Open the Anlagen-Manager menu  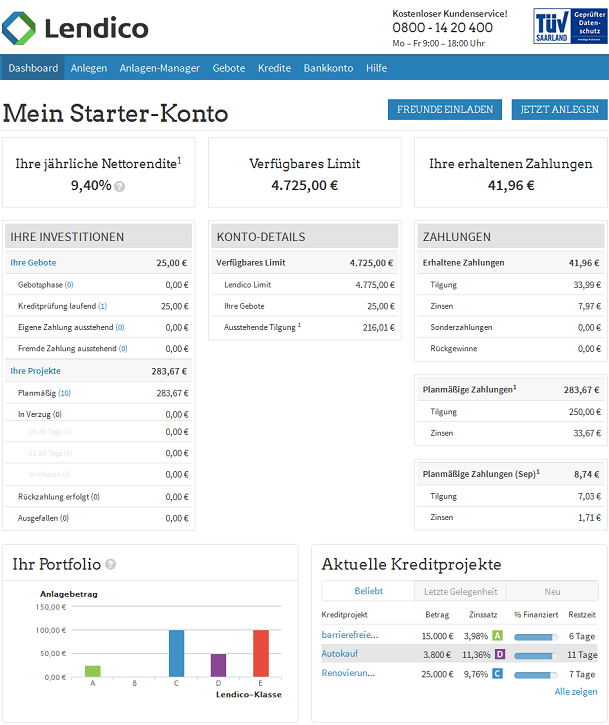[160, 68]
